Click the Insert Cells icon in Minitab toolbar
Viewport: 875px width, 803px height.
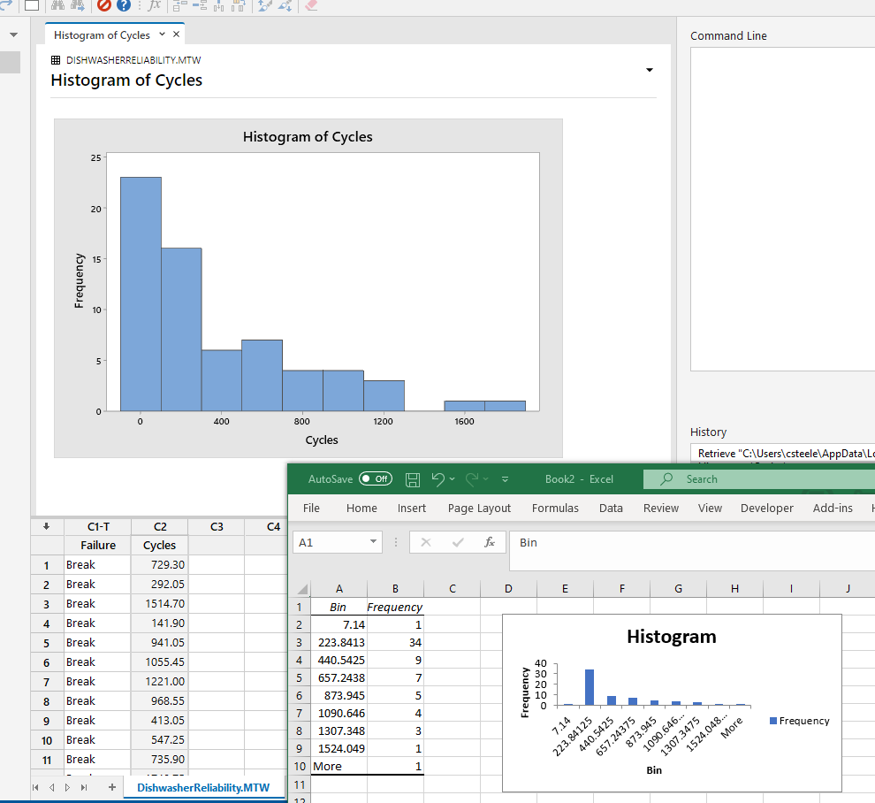pyautogui.click(x=177, y=7)
